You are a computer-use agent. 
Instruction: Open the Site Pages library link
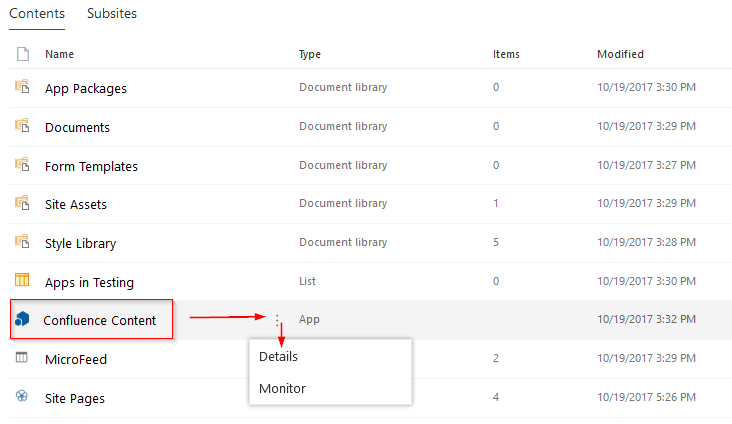click(75, 398)
